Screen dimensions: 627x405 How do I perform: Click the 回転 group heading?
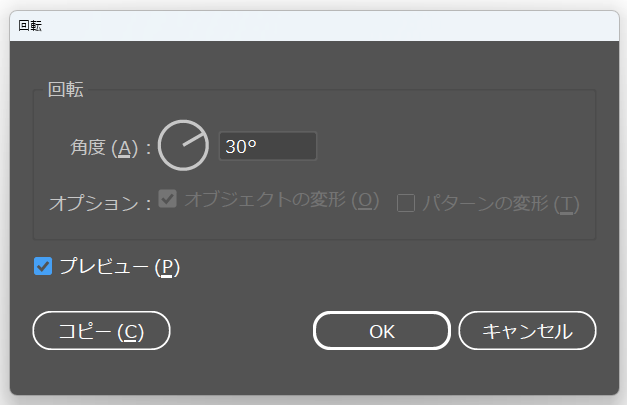click(66, 90)
